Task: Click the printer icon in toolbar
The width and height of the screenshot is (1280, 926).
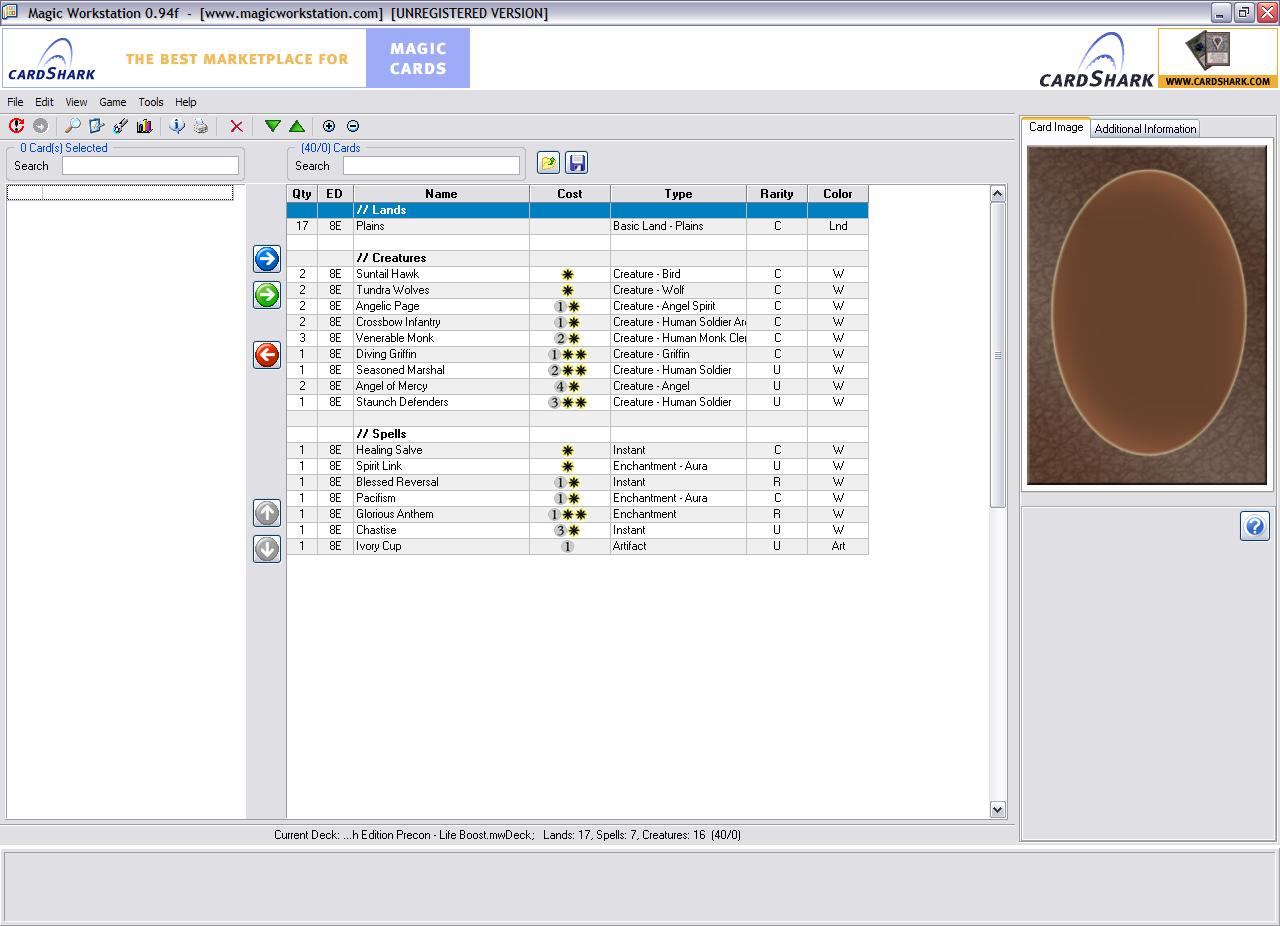Action: (x=201, y=126)
